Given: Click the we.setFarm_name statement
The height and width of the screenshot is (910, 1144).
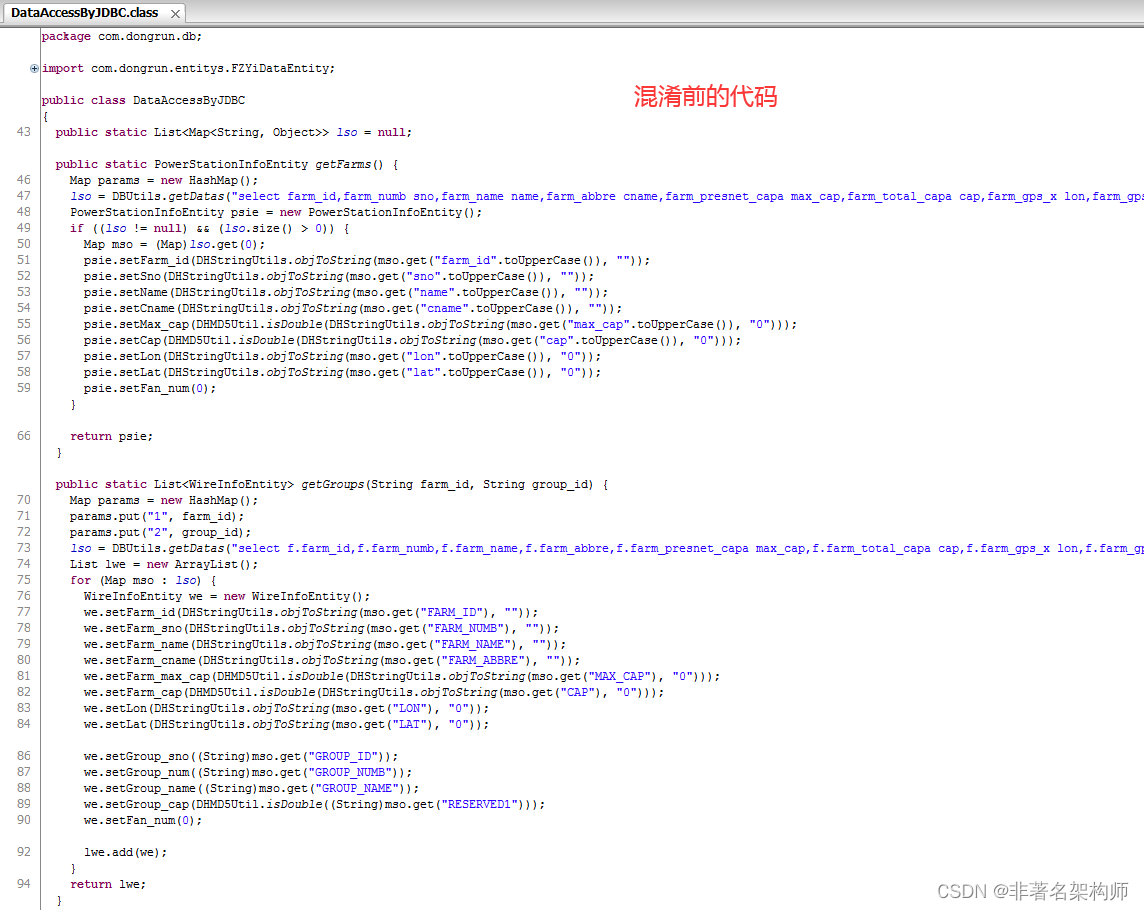Looking at the screenshot, I should click(x=325, y=645).
